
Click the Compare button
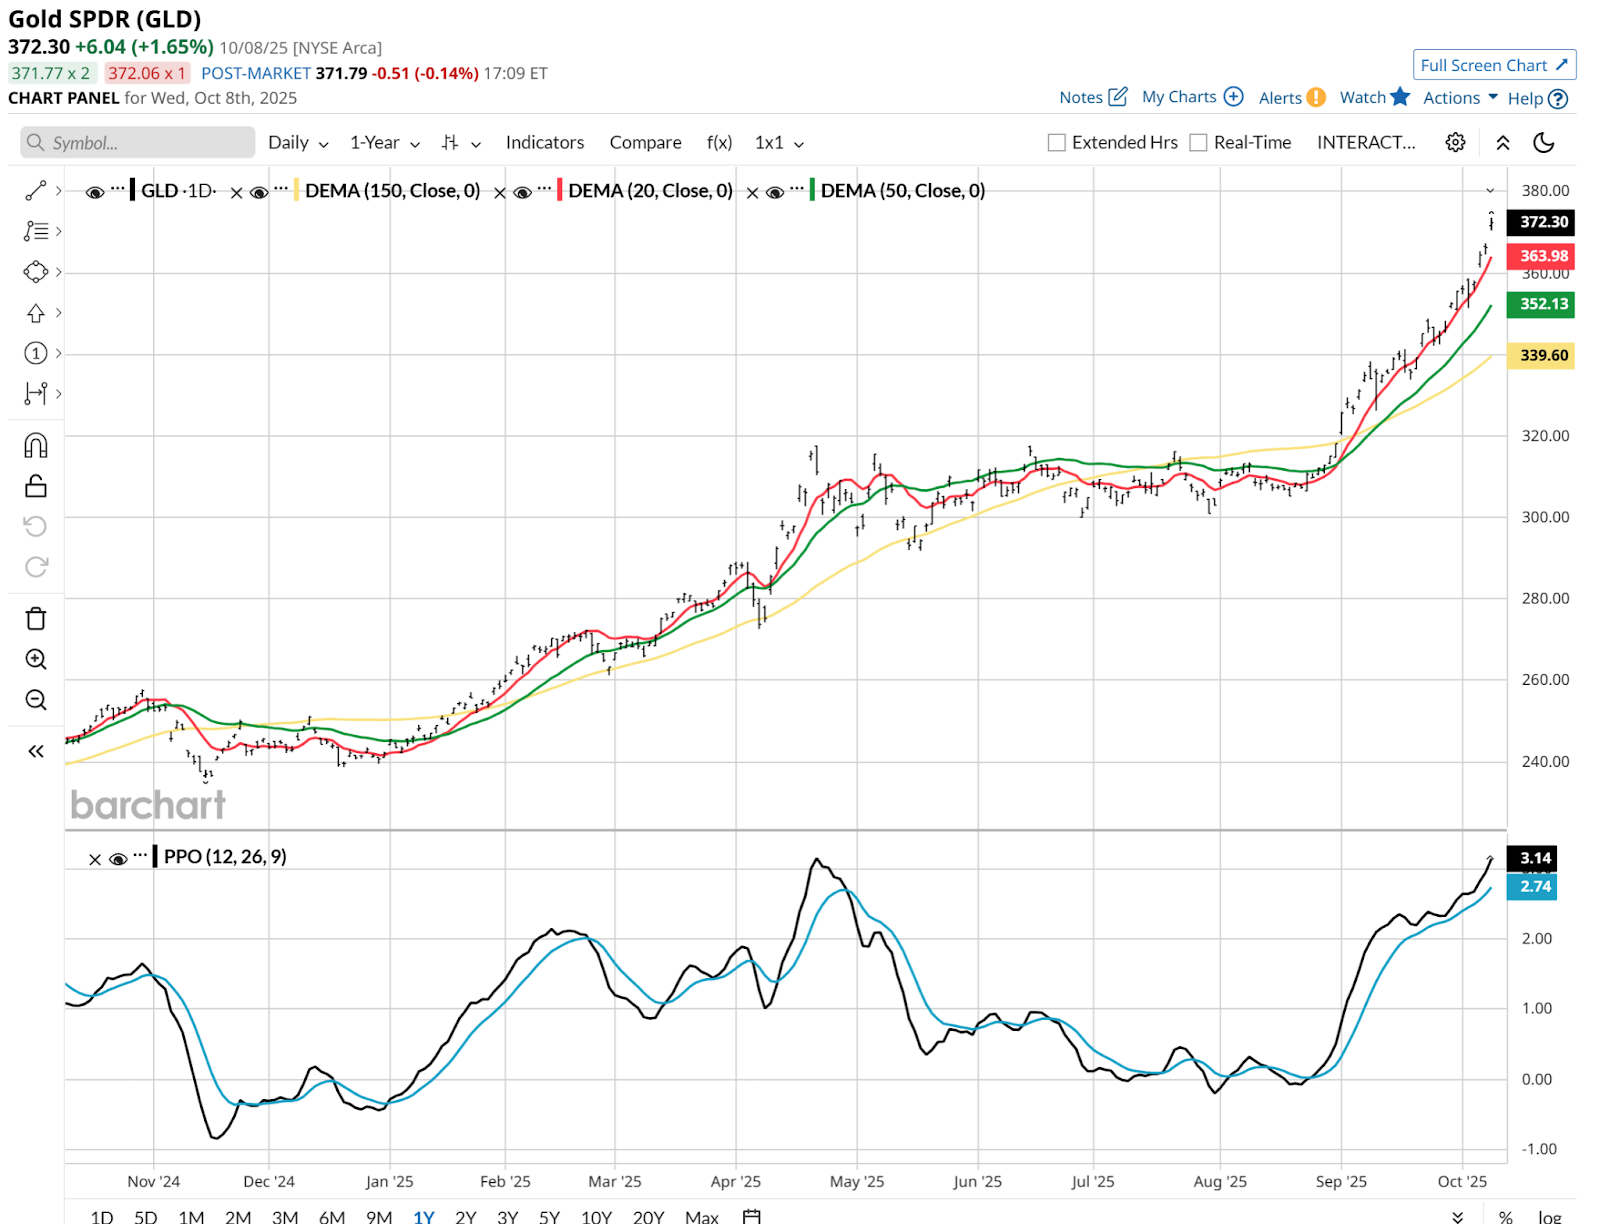pyautogui.click(x=646, y=142)
